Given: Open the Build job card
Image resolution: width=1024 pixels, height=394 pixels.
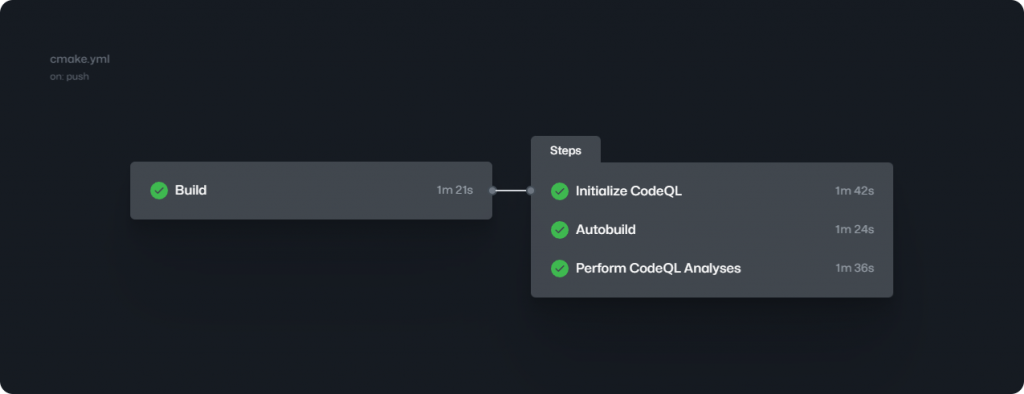Looking at the screenshot, I should (x=311, y=191).
